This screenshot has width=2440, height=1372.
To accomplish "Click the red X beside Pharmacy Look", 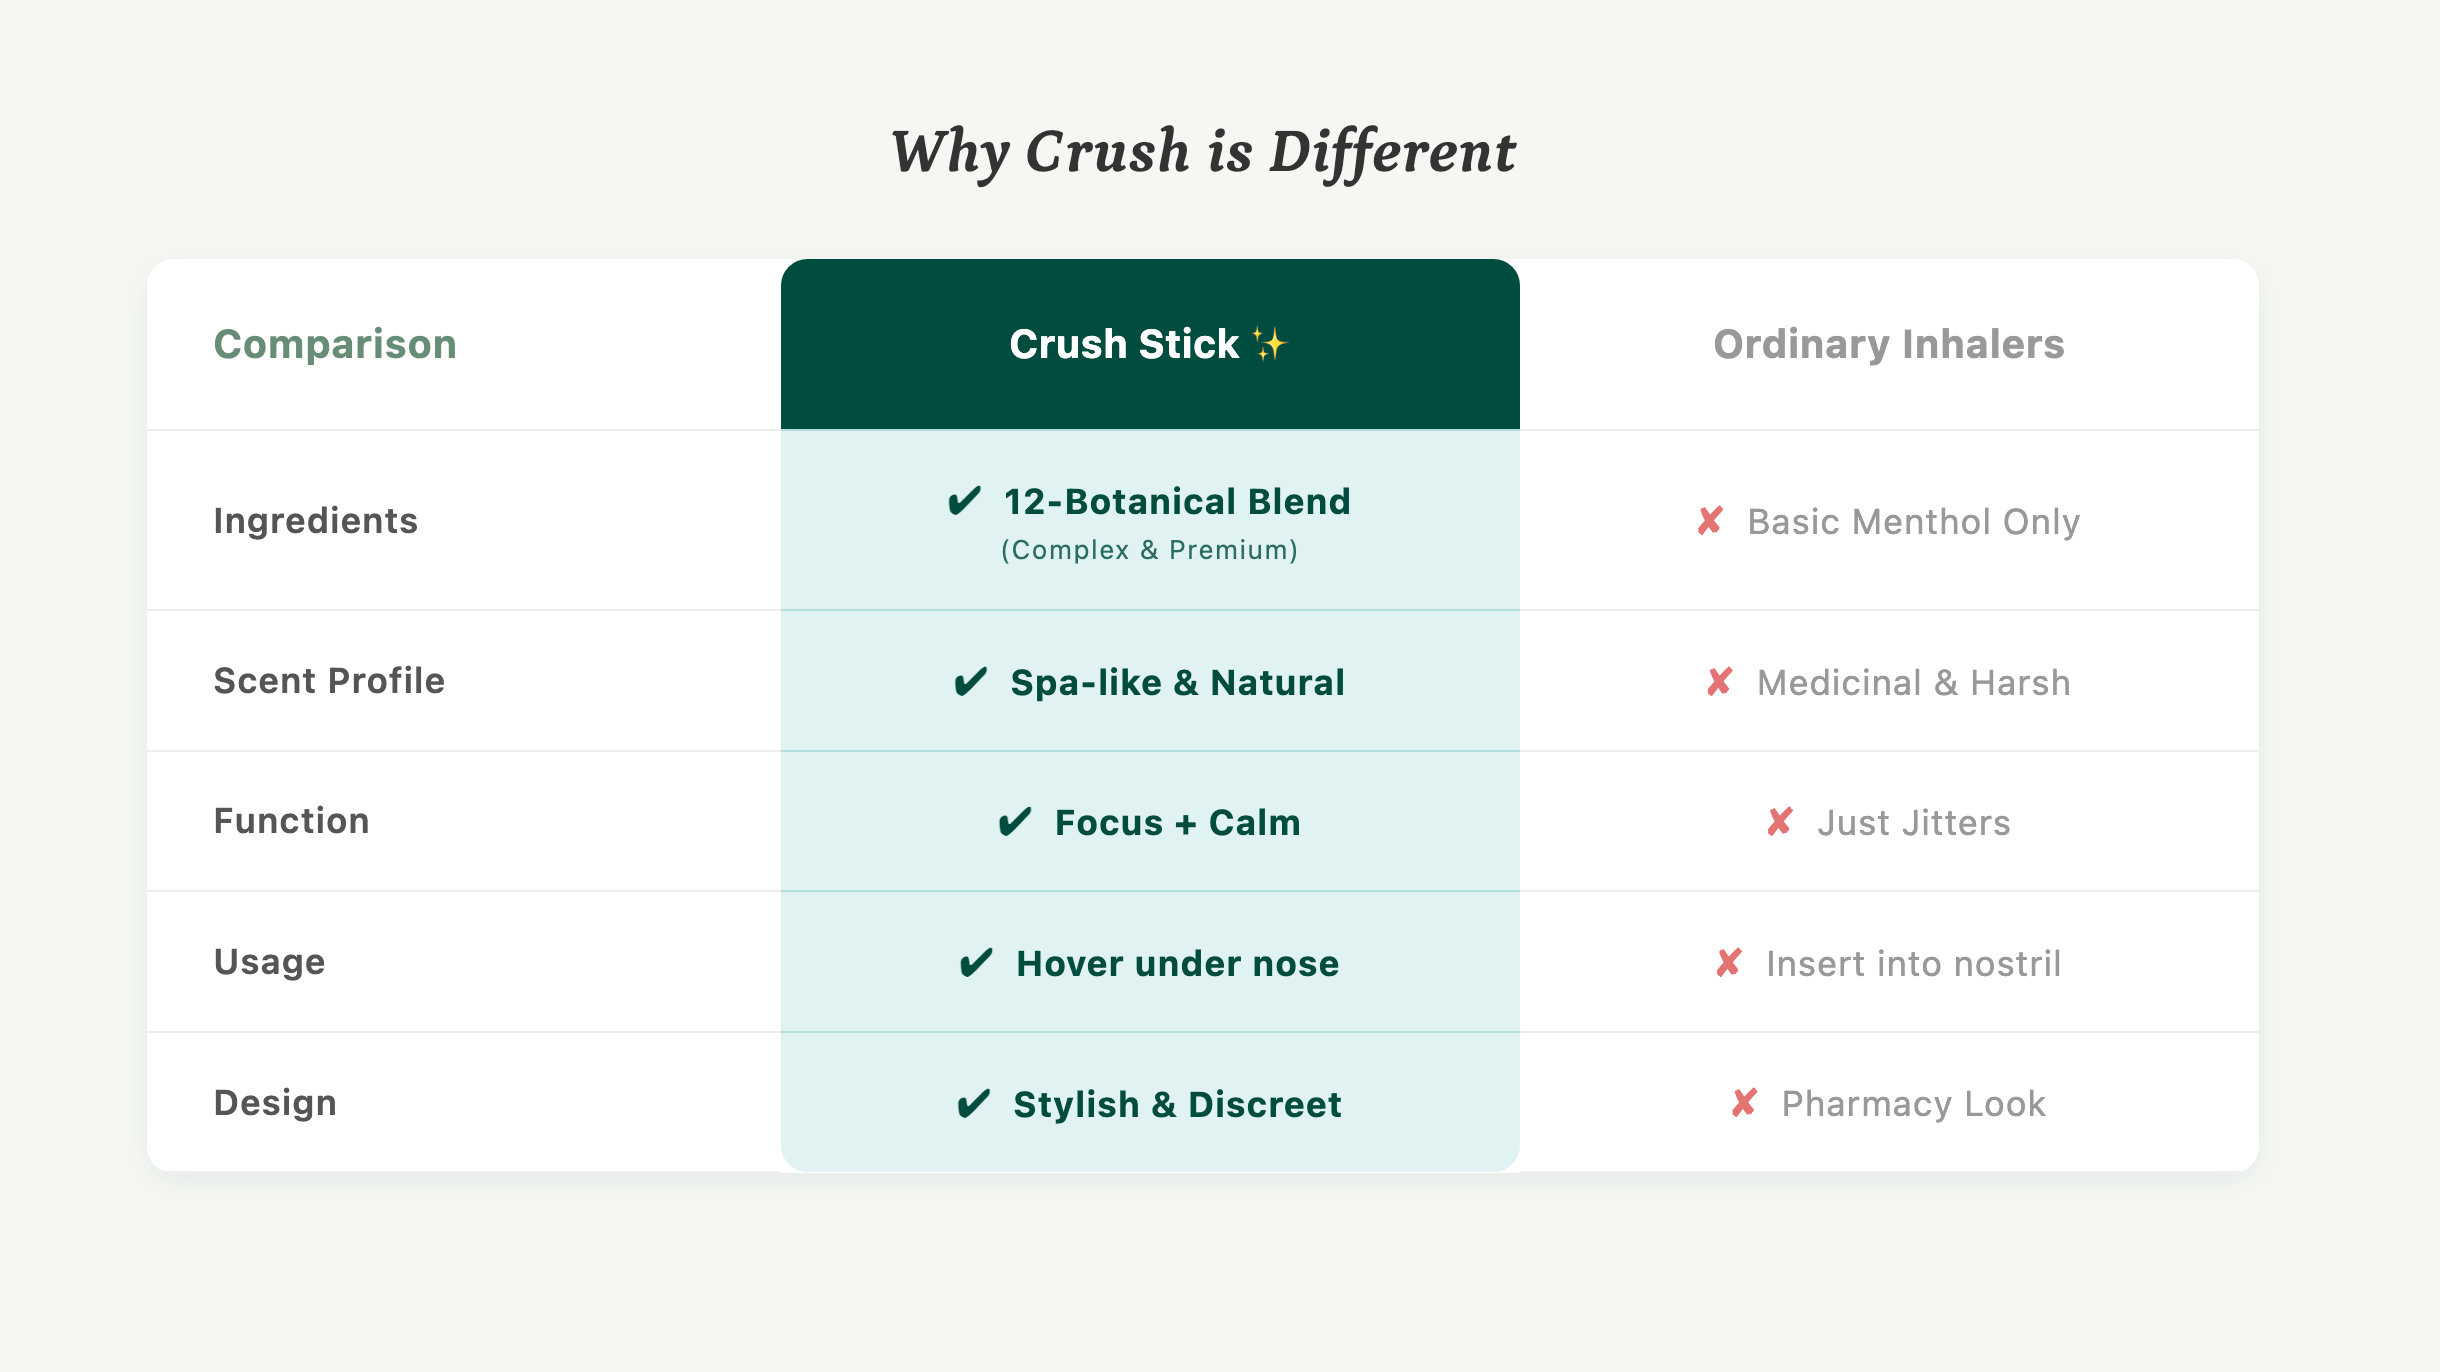I will (1745, 1103).
